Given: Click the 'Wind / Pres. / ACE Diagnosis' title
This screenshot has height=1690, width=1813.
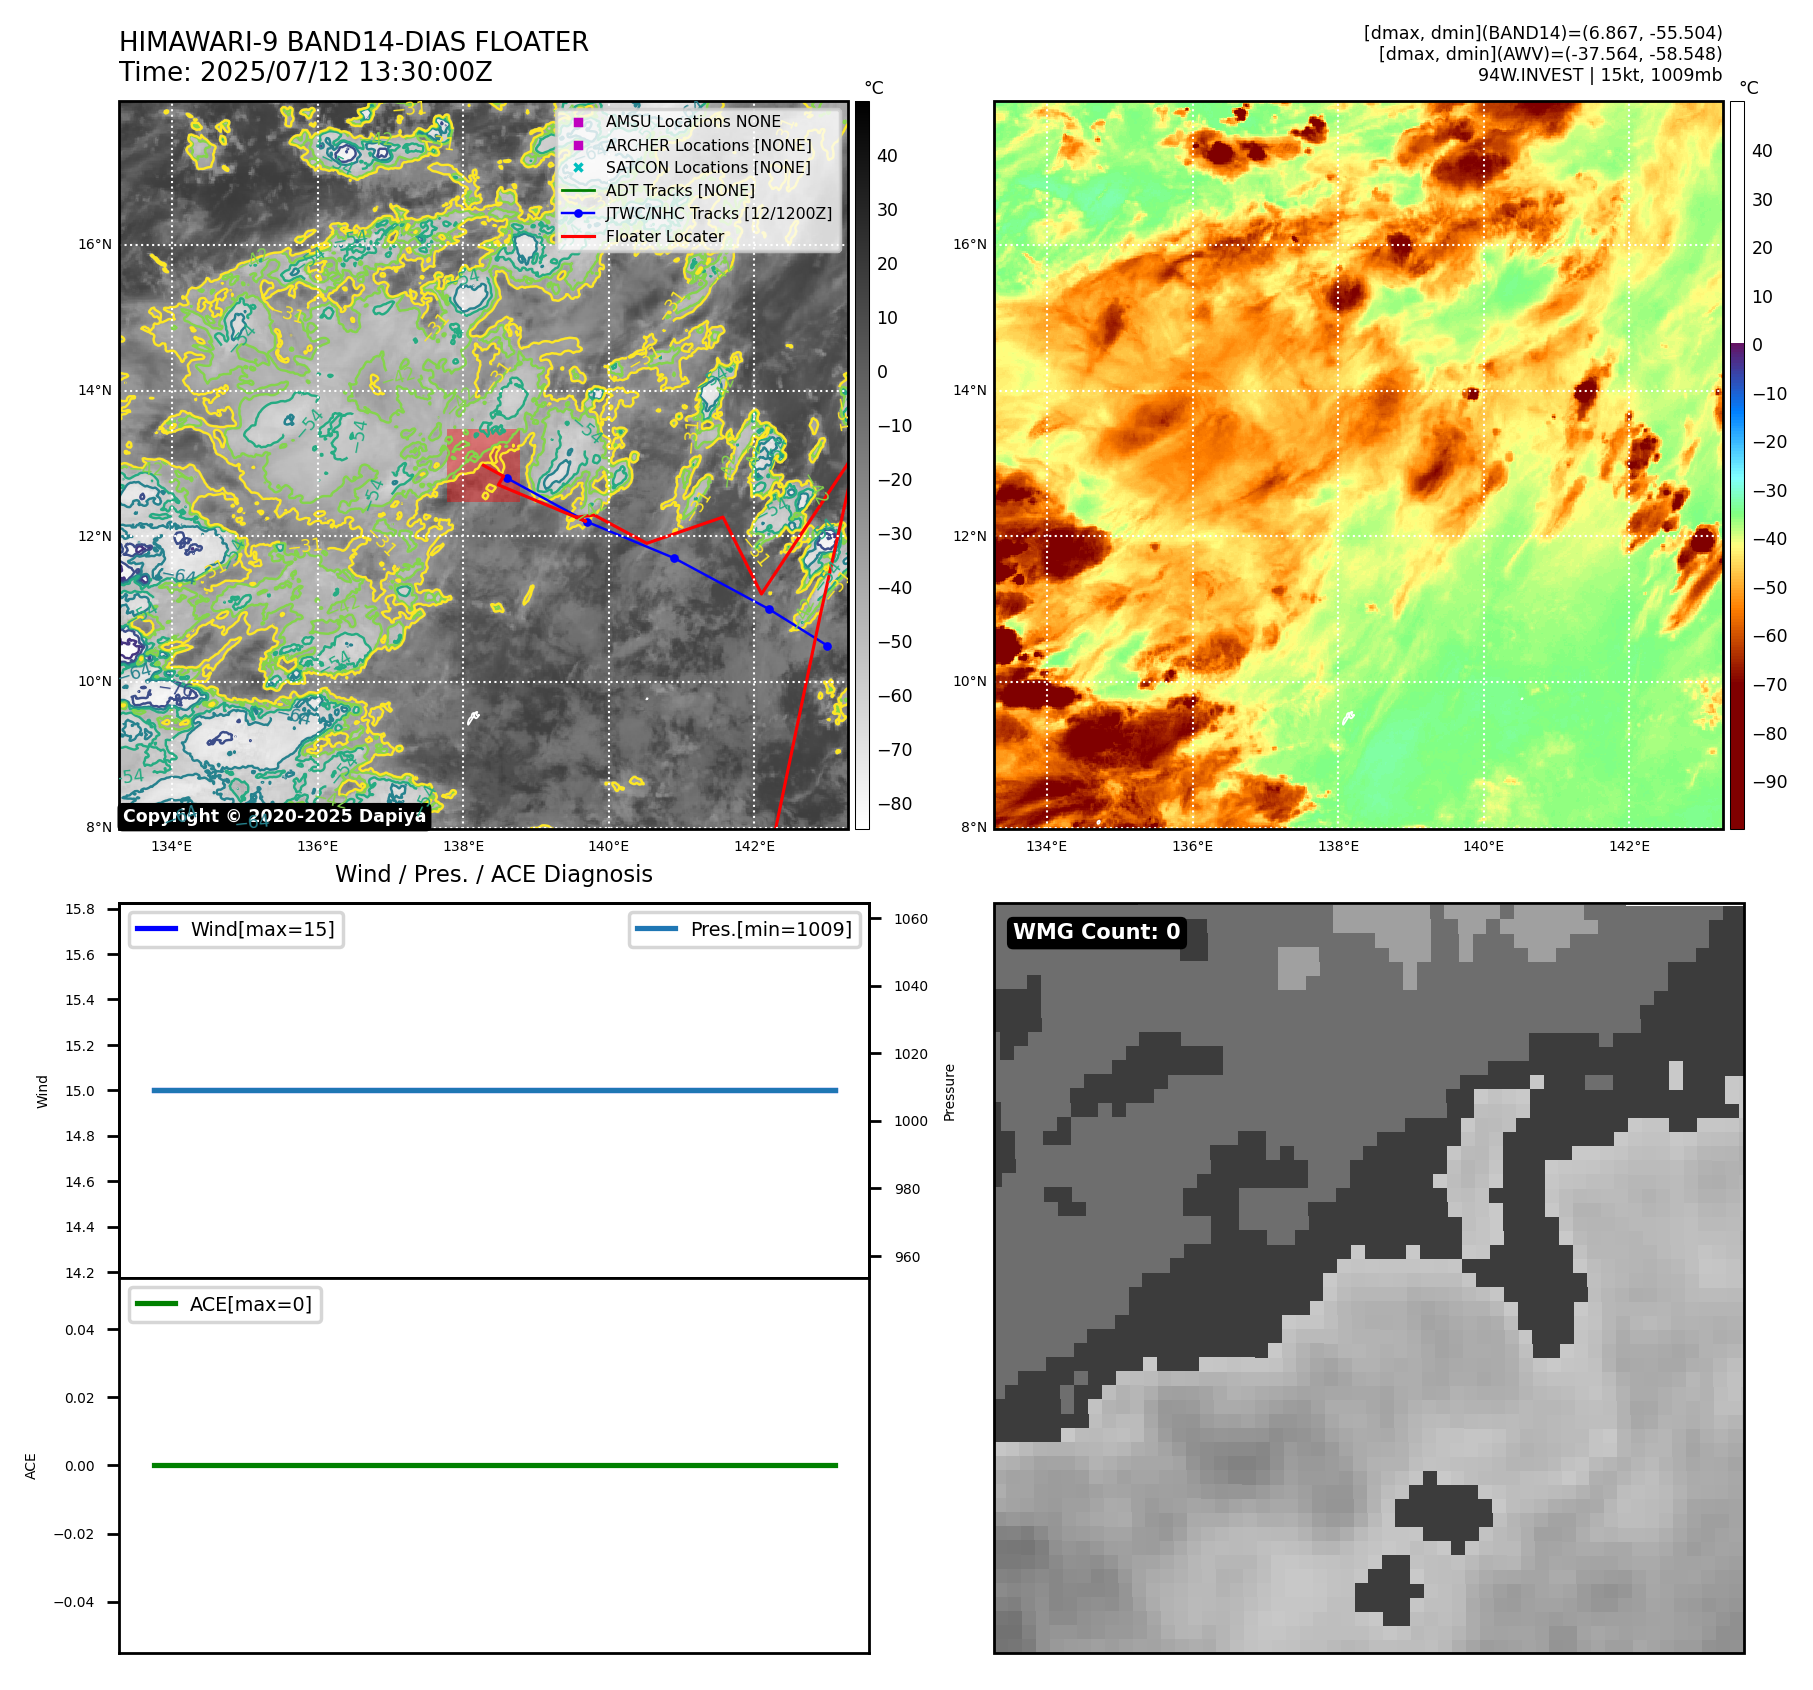Looking at the screenshot, I should coord(494,874).
